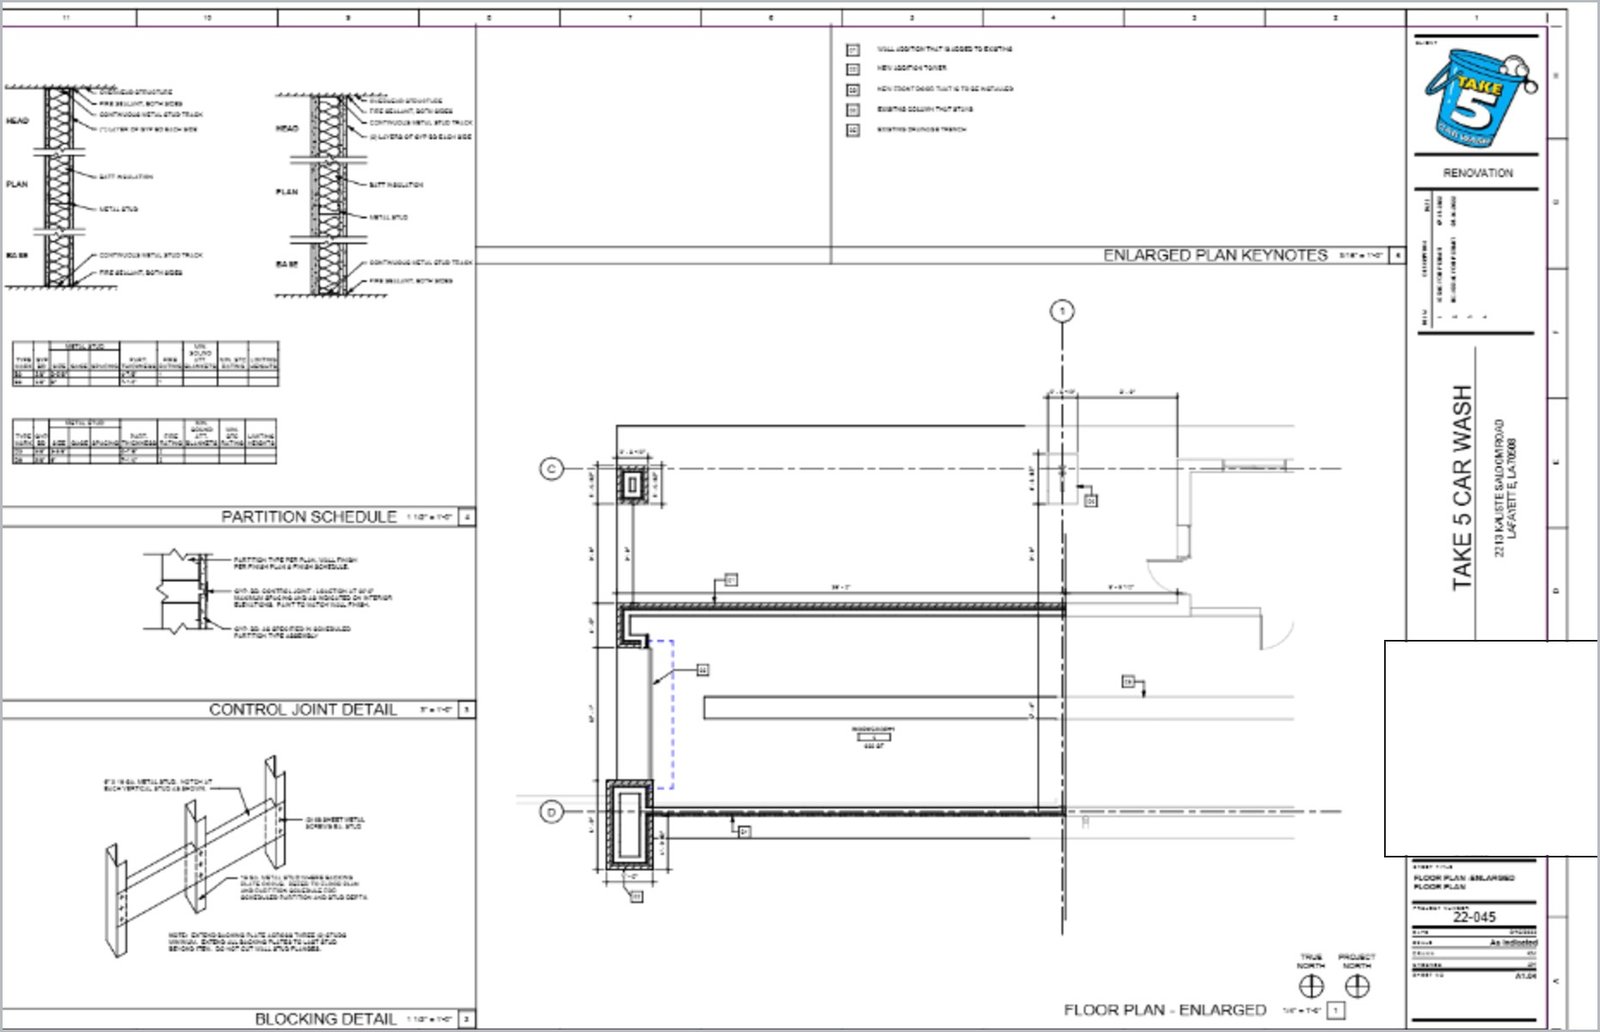
Task: Click the 'CONTROL JOINT DETAIL' title
Action: [303, 710]
